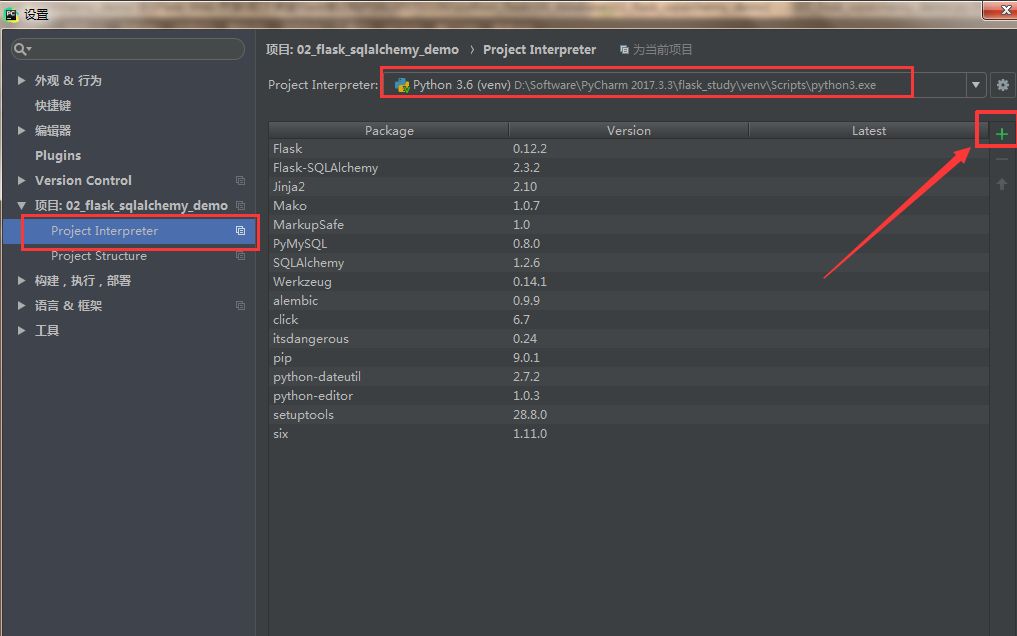Click the 项目 breadcrumb in the header

click(362, 49)
